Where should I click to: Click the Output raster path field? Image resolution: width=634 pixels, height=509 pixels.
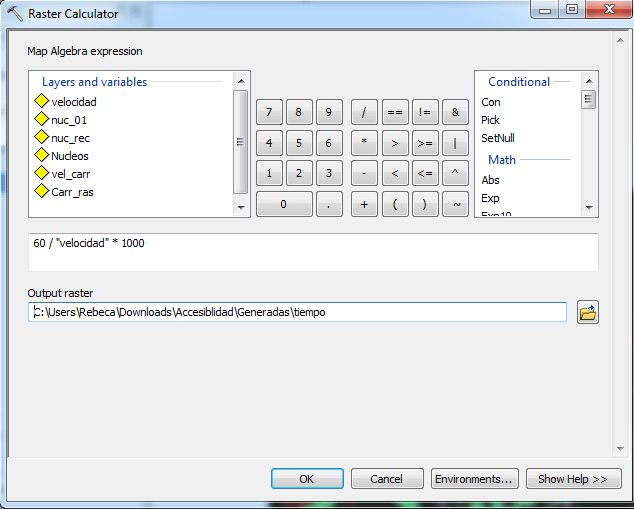pyautogui.click(x=298, y=312)
